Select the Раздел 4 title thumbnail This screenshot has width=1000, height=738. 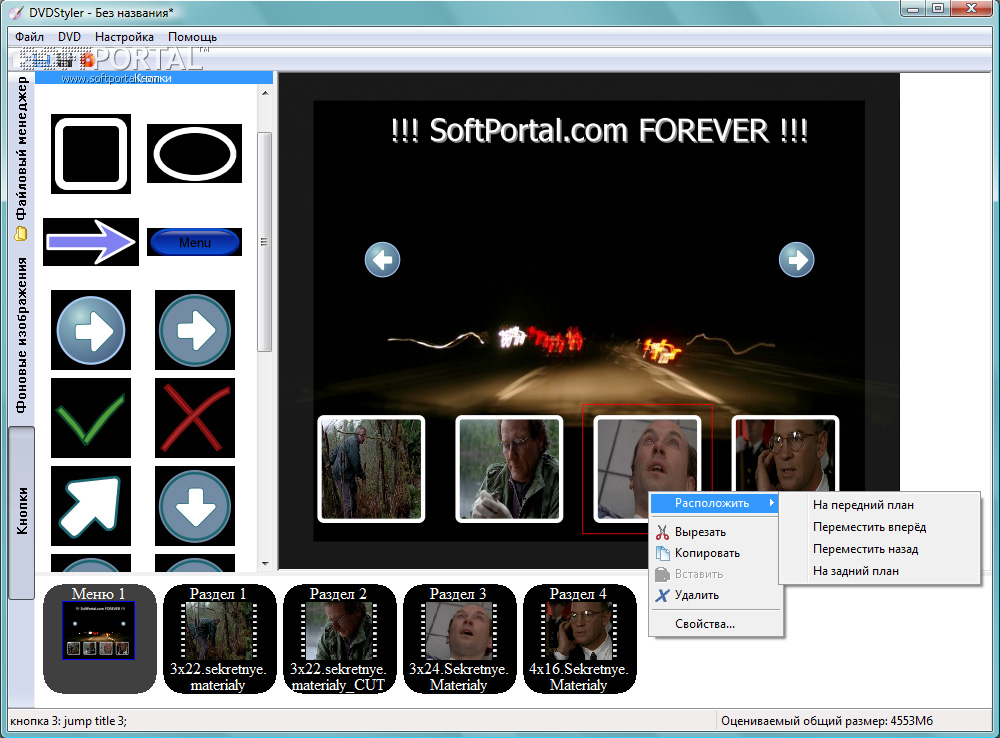(x=579, y=638)
